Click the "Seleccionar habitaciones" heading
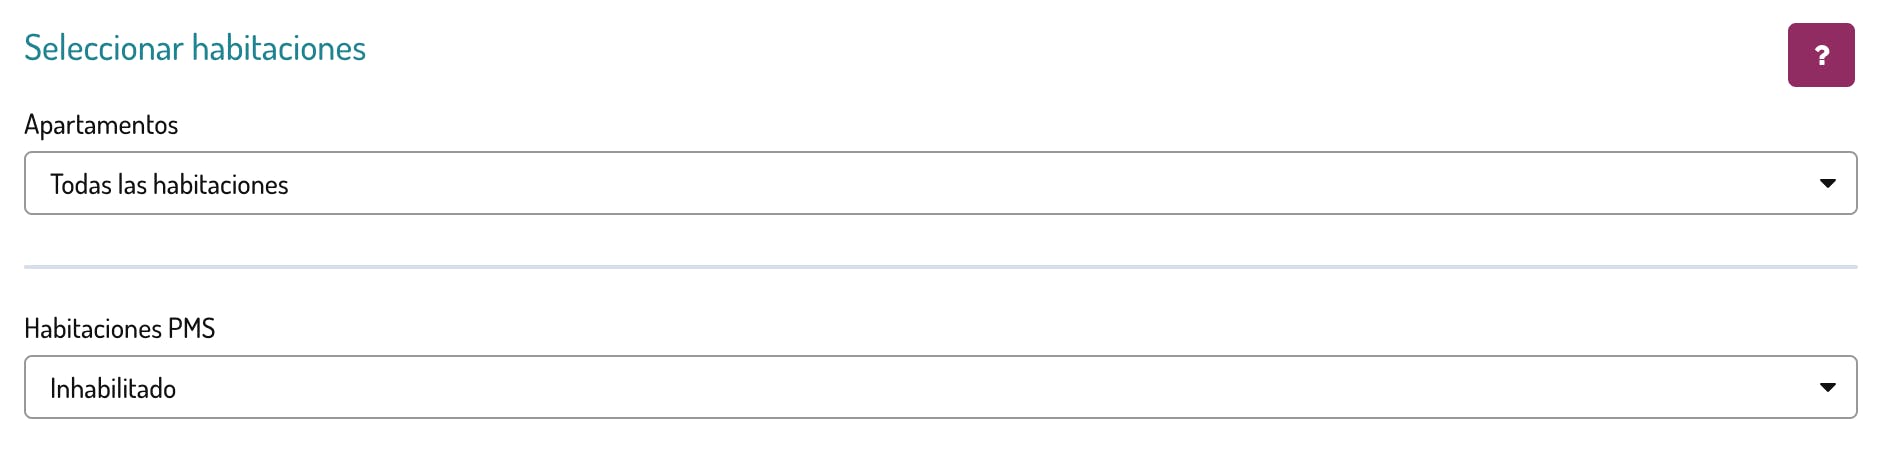This screenshot has height=462, width=1886. coord(195,48)
